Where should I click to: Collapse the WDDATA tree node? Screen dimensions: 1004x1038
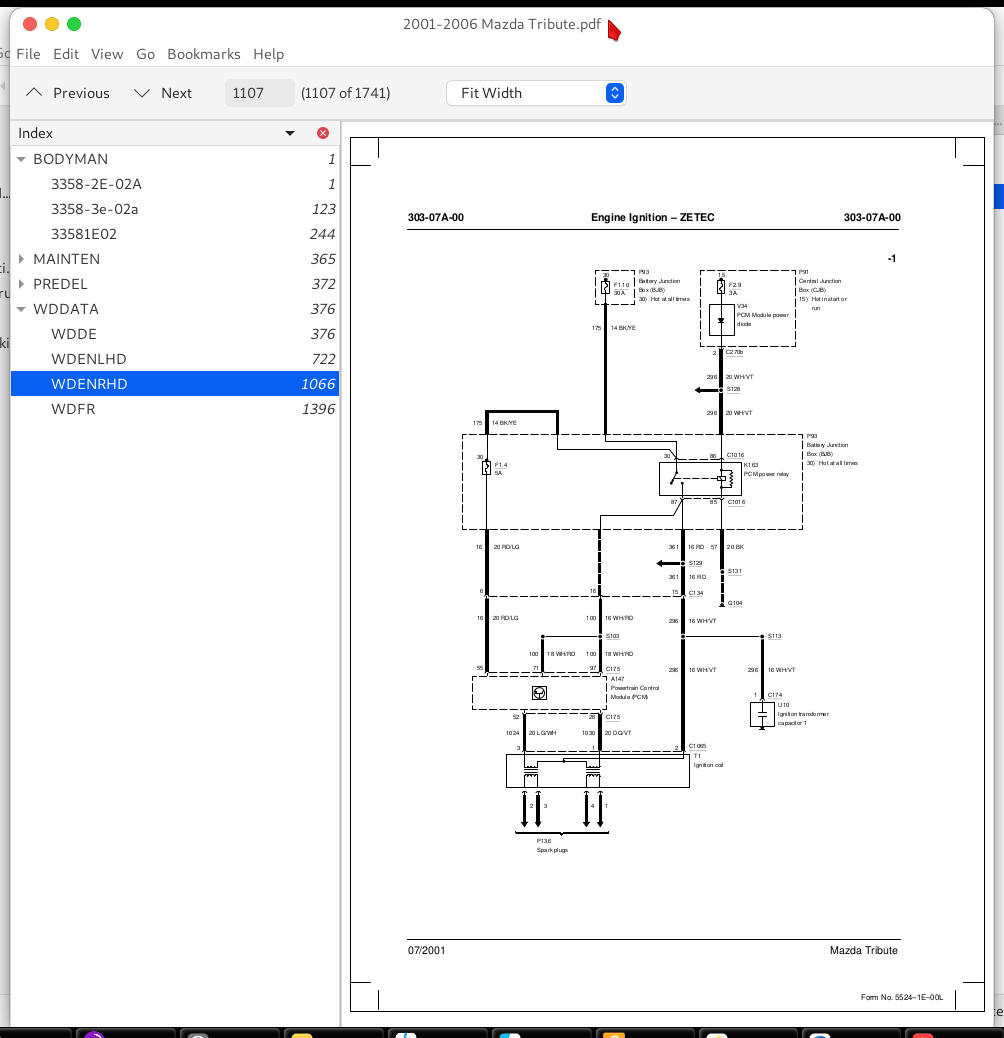coord(22,309)
